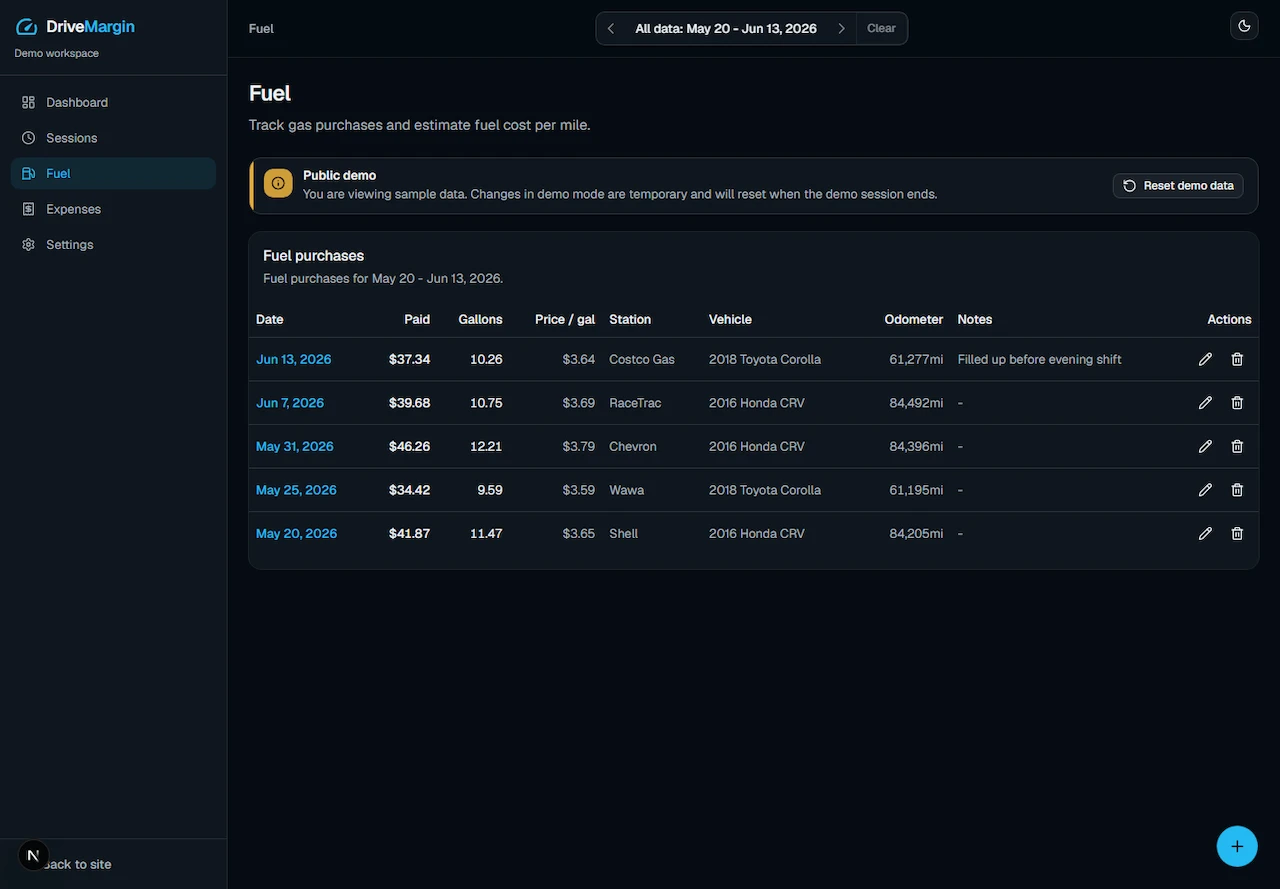Image resolution: width=1280 pixels, height=889 pixels.
Task: Click the $46.26 paid amount
Action: (x=410, y=446)
